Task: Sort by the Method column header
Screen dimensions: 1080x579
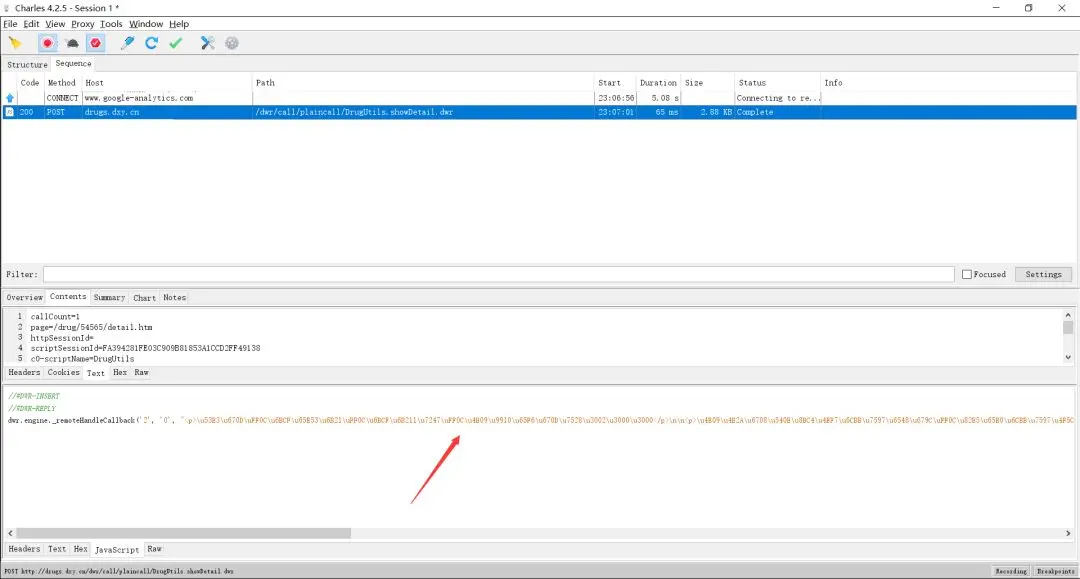Action: point(62,83)
